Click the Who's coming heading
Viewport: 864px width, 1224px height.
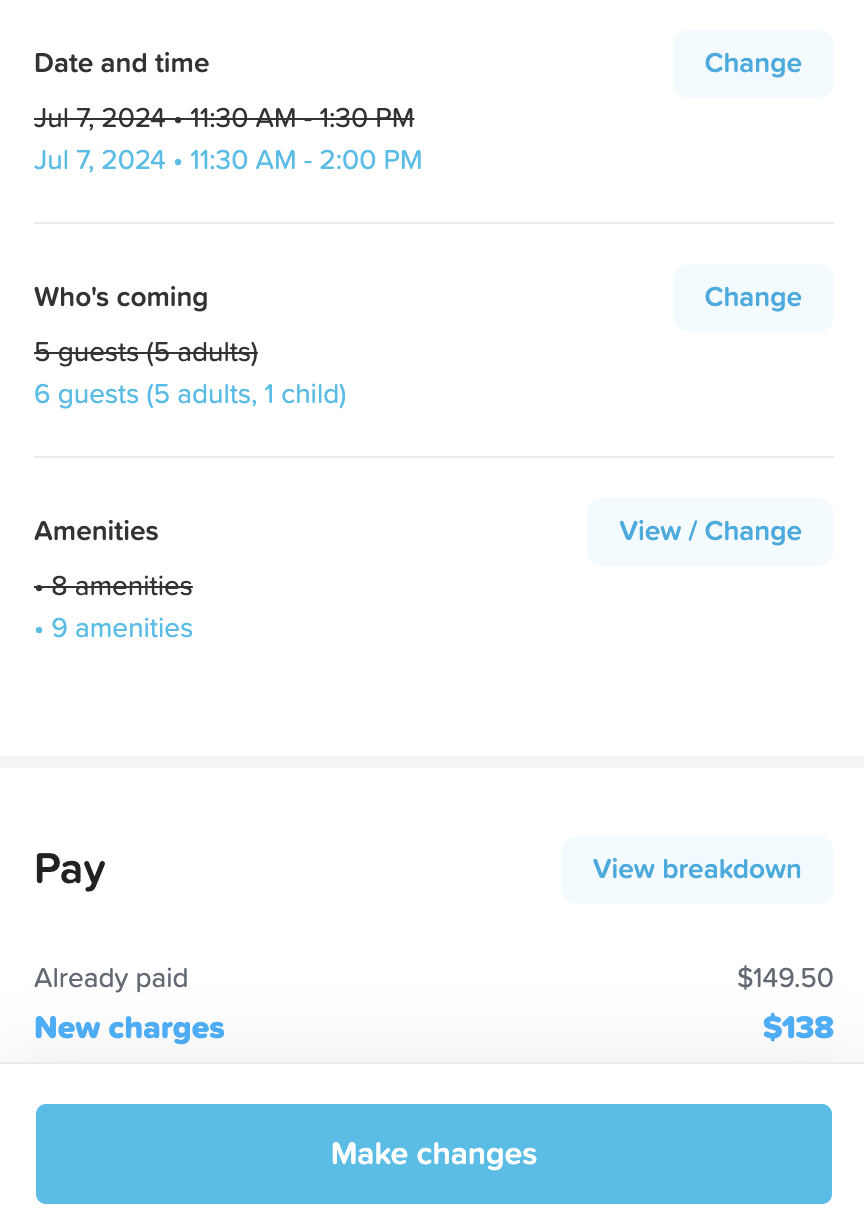[x=121, y=297]
